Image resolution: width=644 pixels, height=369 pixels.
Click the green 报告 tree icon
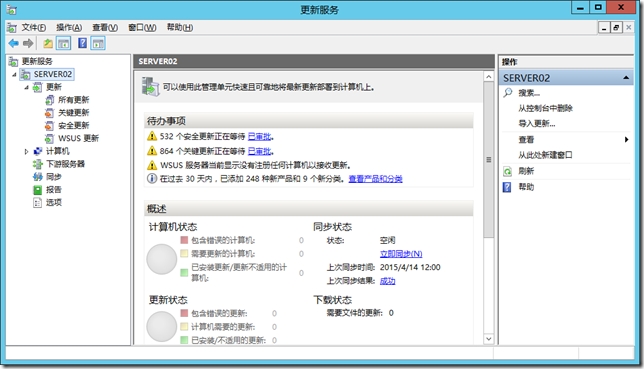pos(37,189)
